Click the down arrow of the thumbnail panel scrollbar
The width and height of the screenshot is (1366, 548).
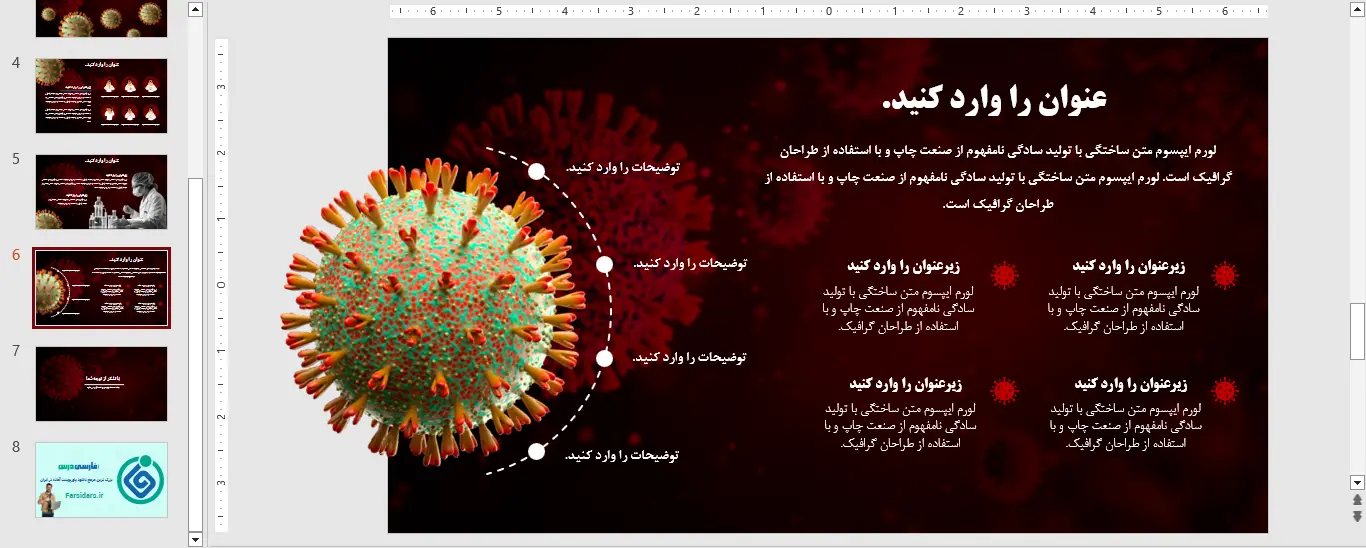(x=195, y=539)
